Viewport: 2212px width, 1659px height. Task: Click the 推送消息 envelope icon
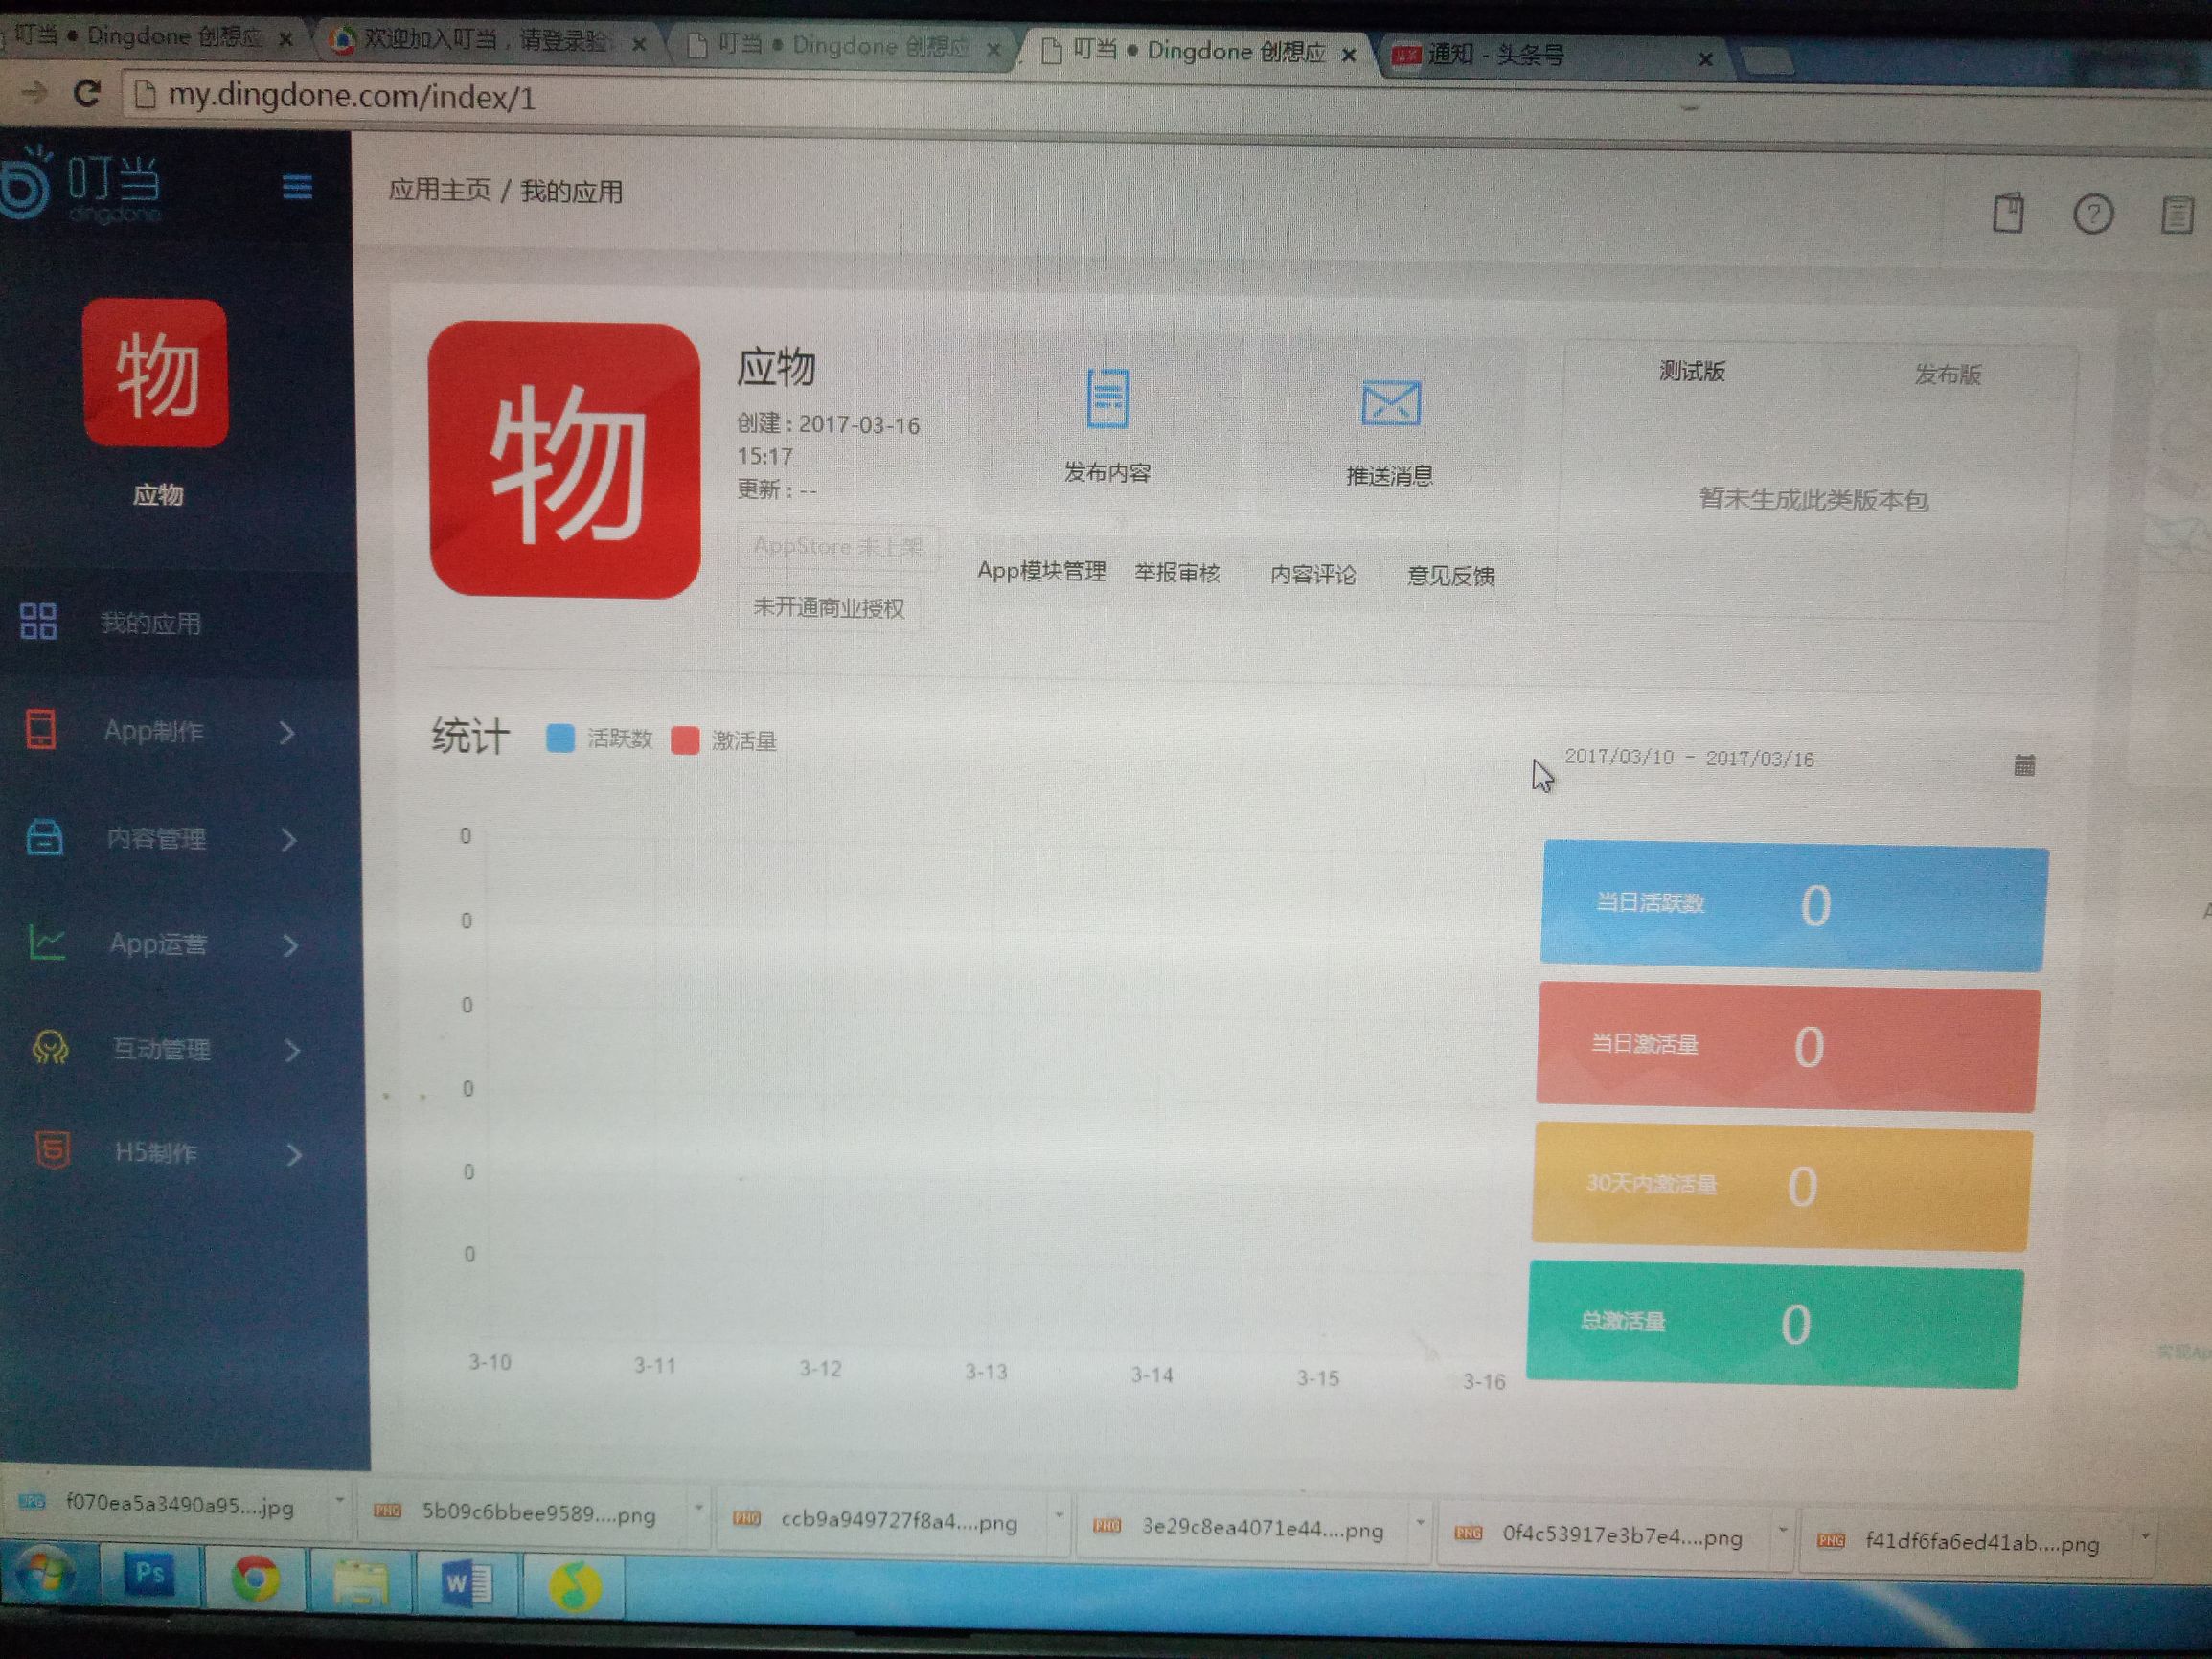pos(1391,403)
